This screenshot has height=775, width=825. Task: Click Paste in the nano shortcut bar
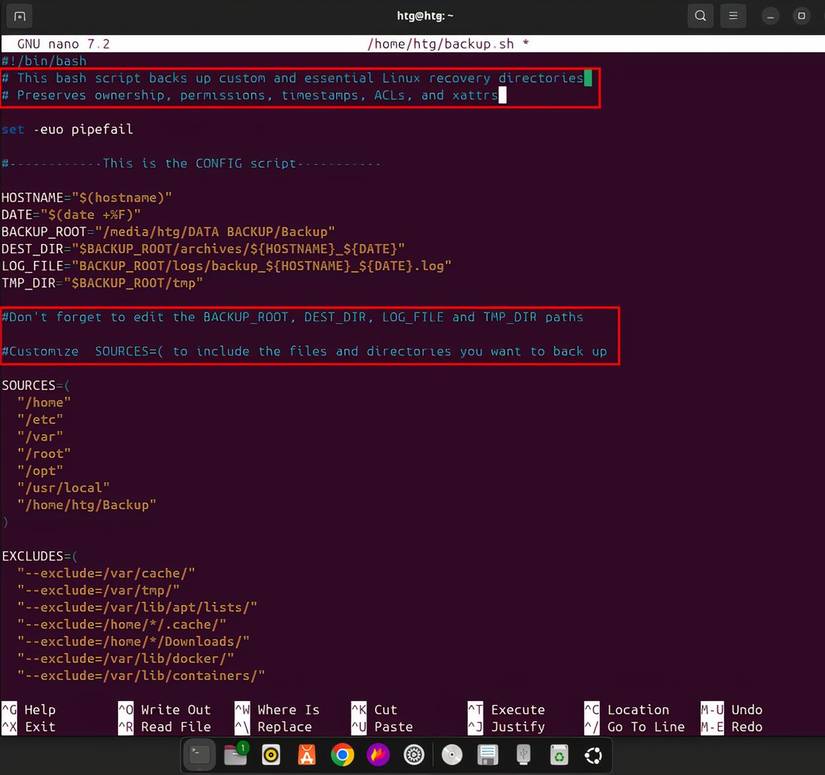tap(390, 727)
